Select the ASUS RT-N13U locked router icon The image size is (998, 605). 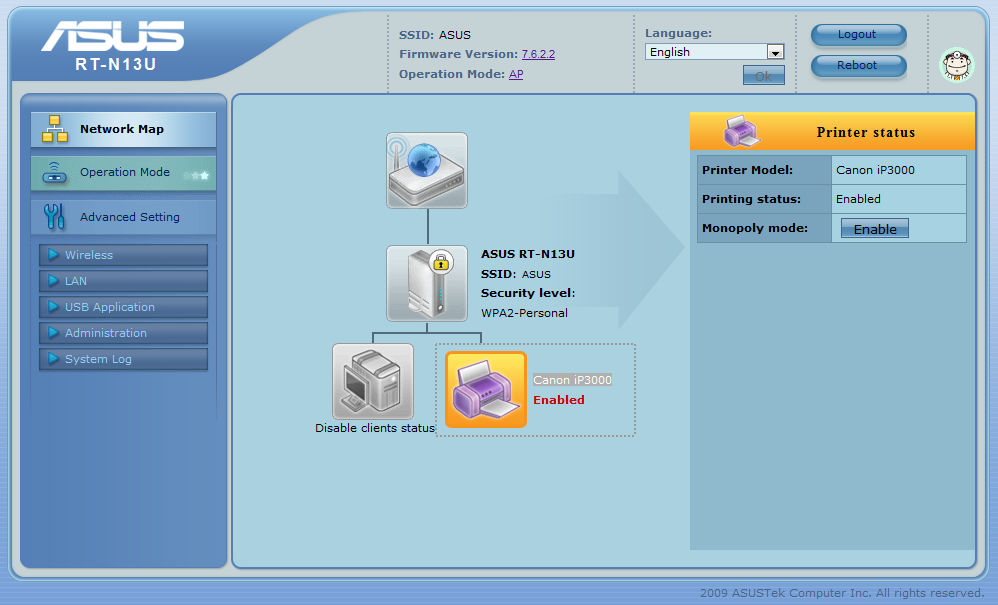click(x=427, y=284)
